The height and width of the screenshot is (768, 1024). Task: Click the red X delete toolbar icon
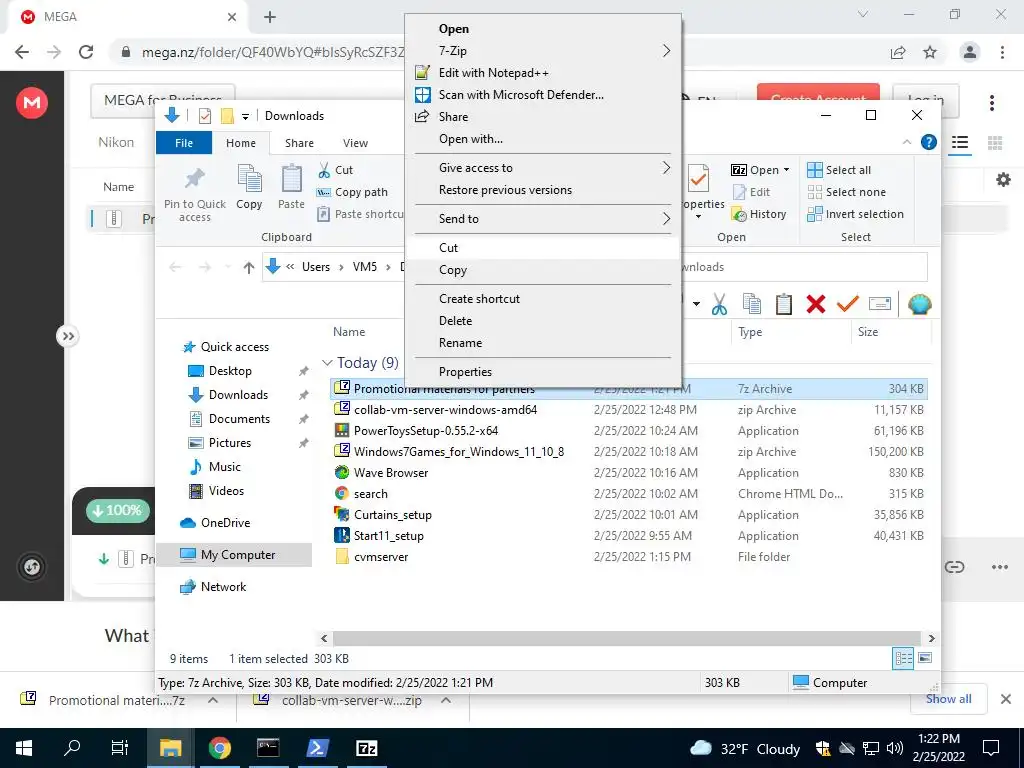pos(816,304)
